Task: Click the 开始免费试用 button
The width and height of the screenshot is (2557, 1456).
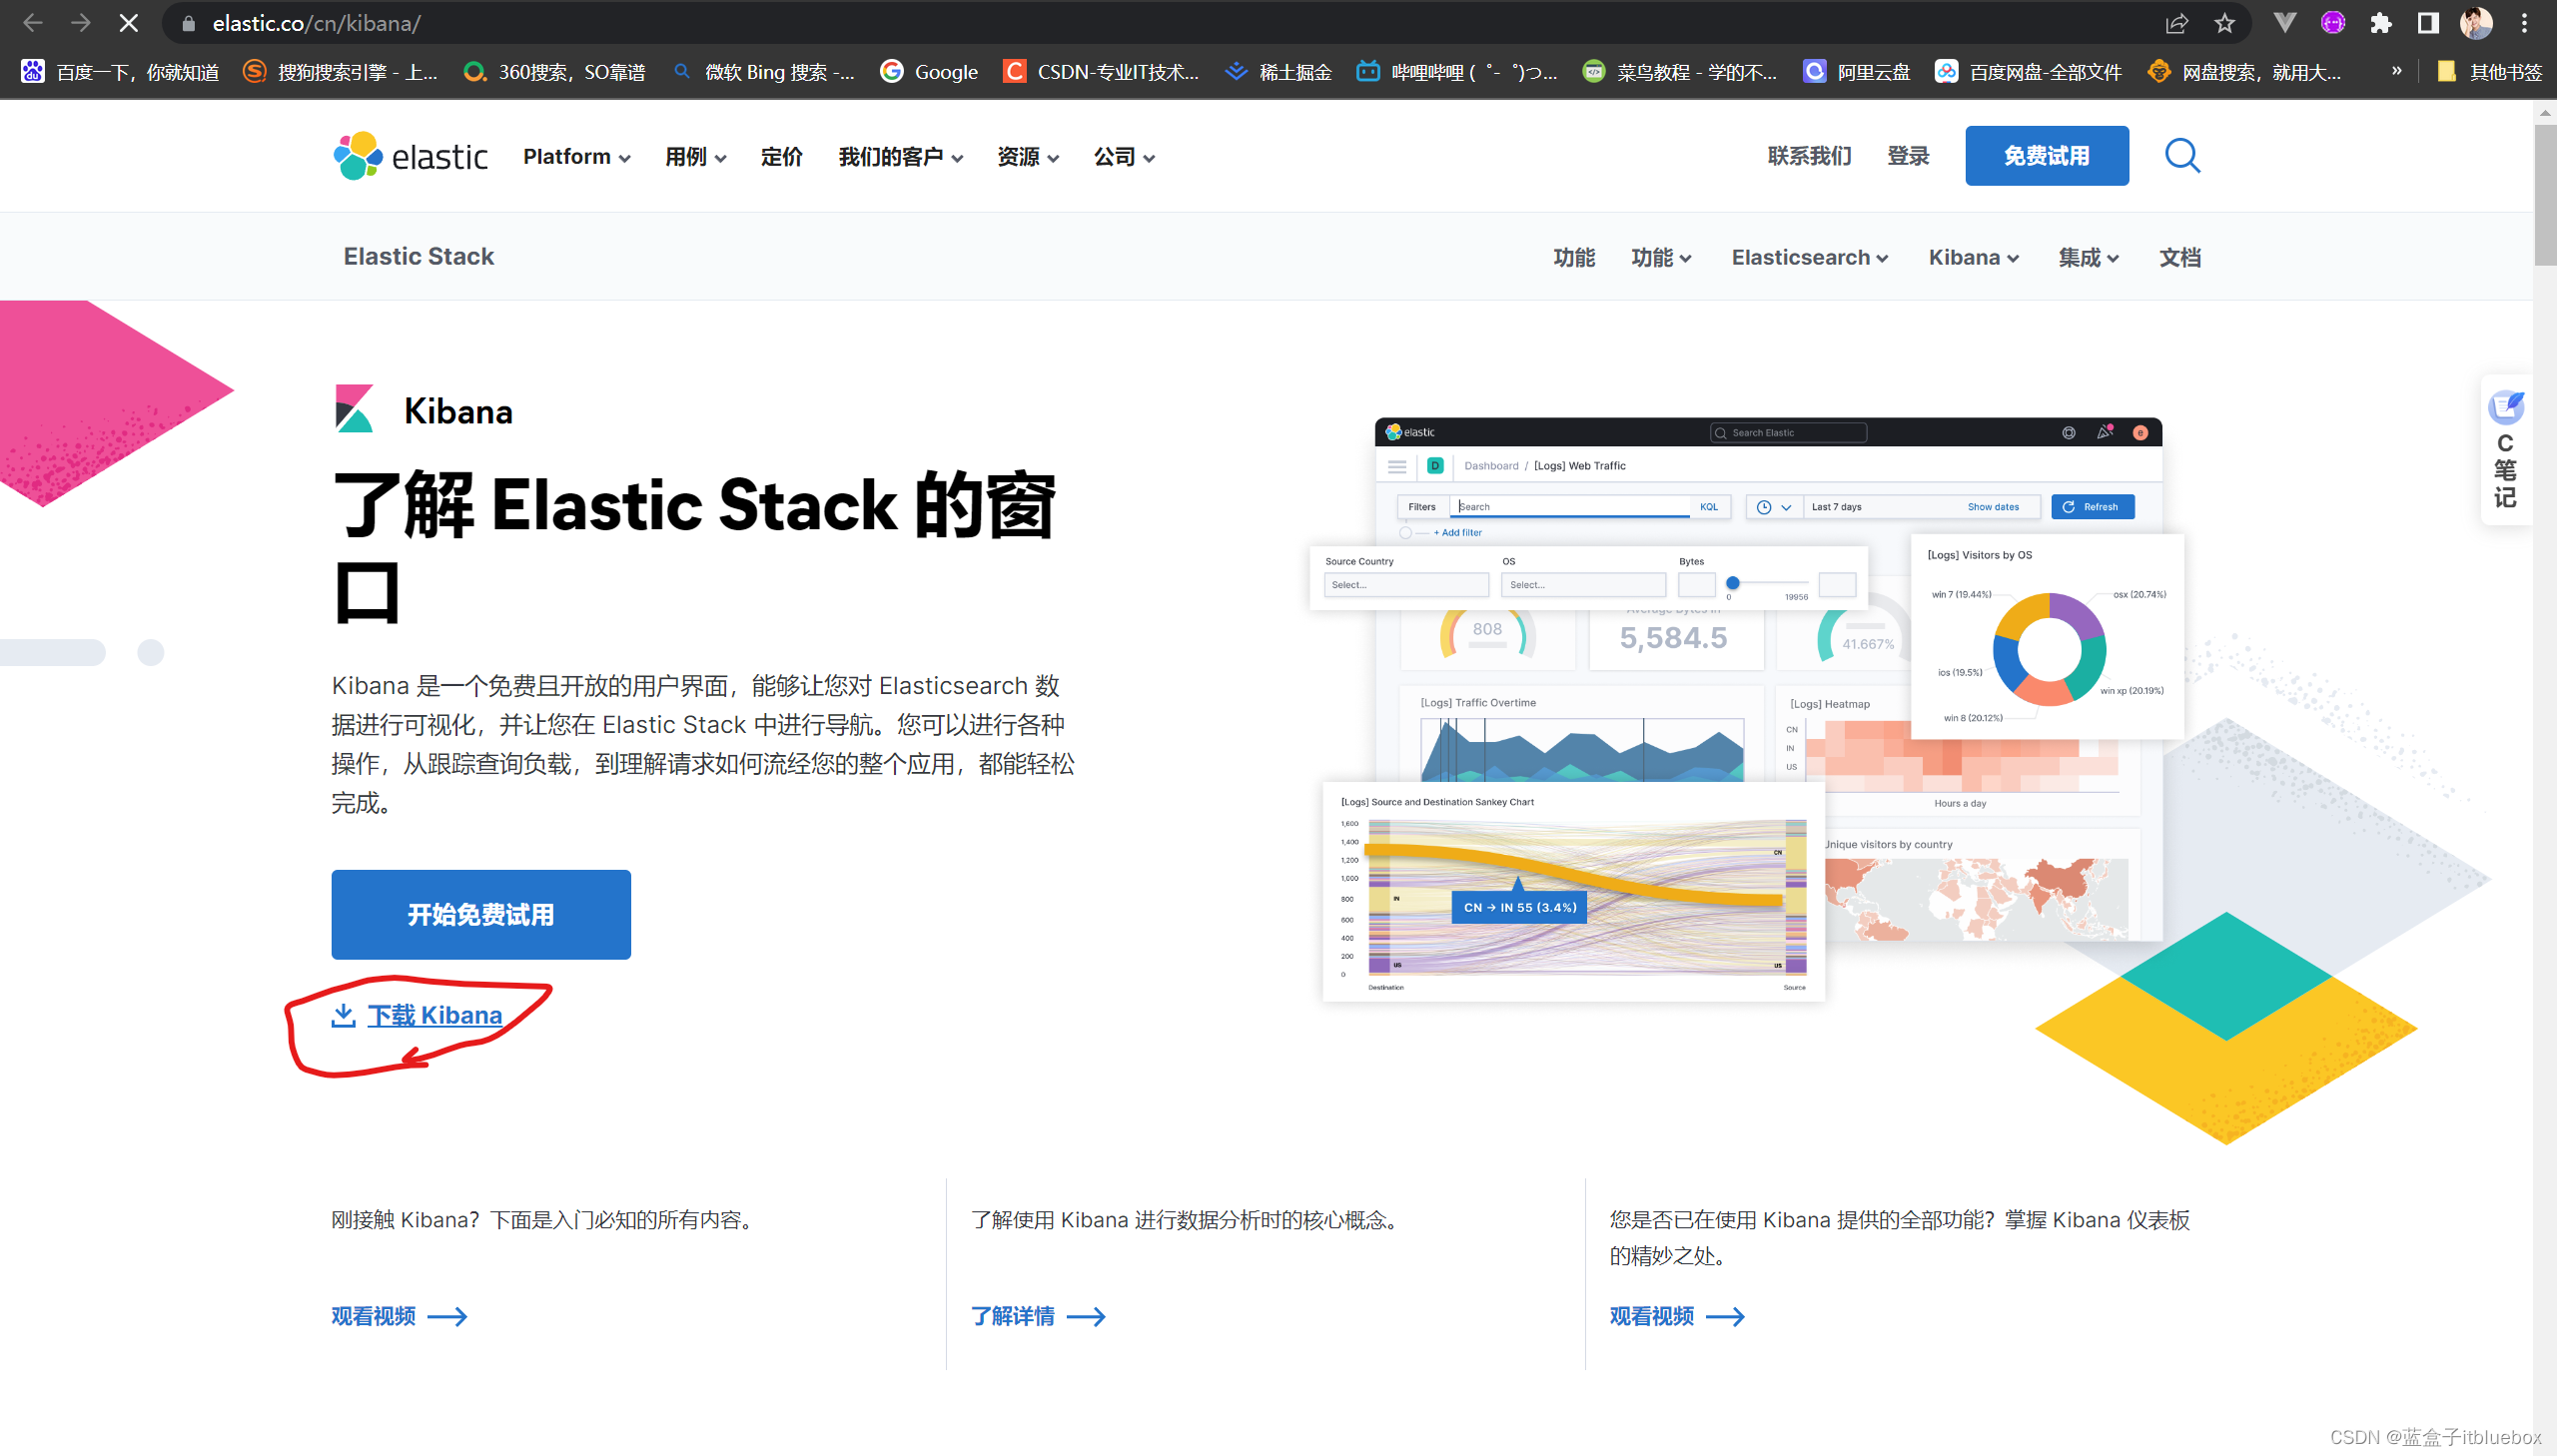Action: coord(480,913)
